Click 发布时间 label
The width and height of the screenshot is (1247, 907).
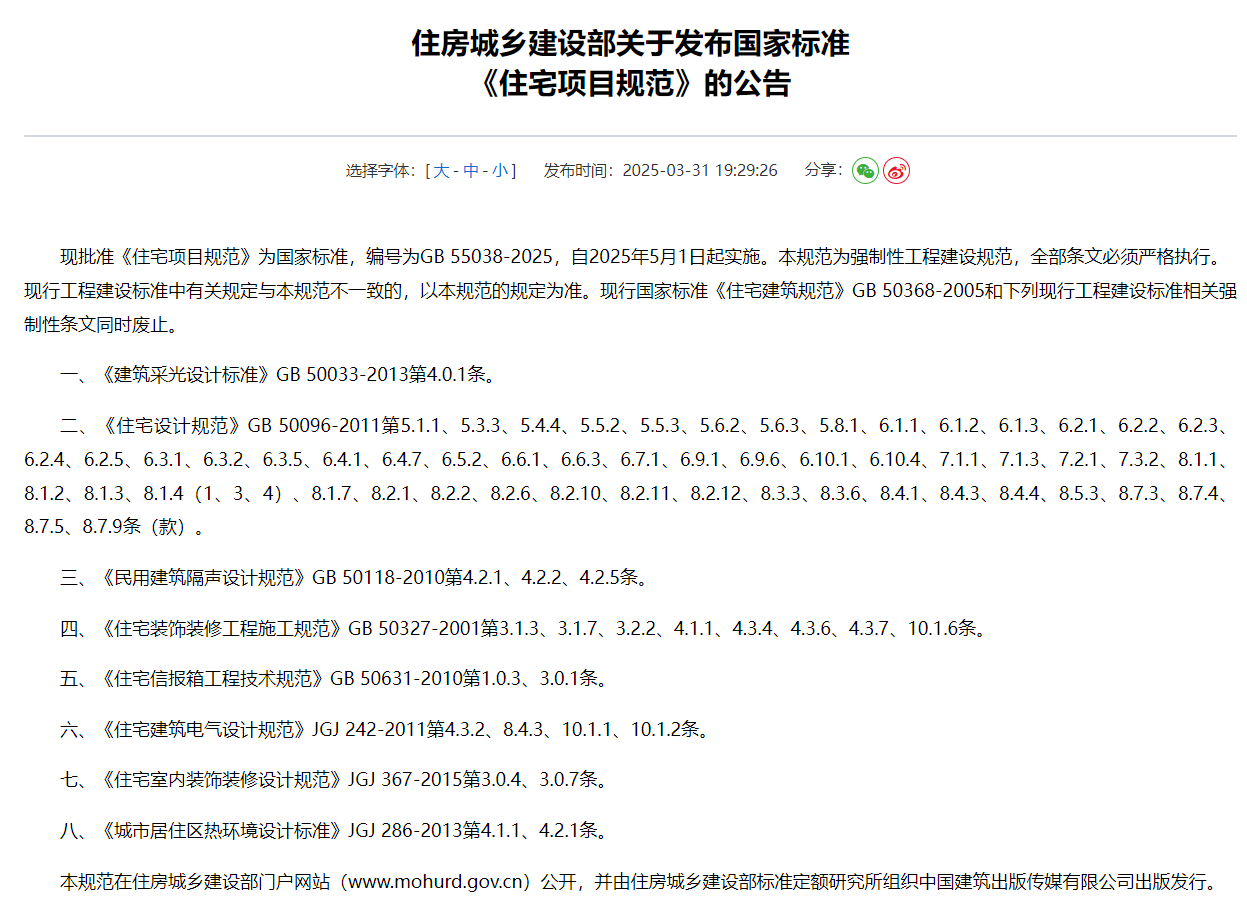(578, 170)
